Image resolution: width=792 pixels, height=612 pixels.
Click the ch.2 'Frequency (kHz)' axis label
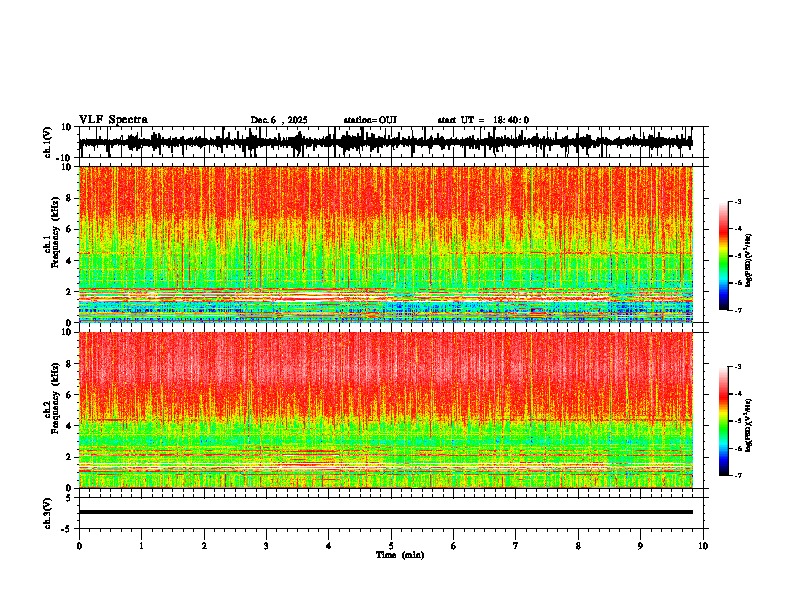[55, 398]
